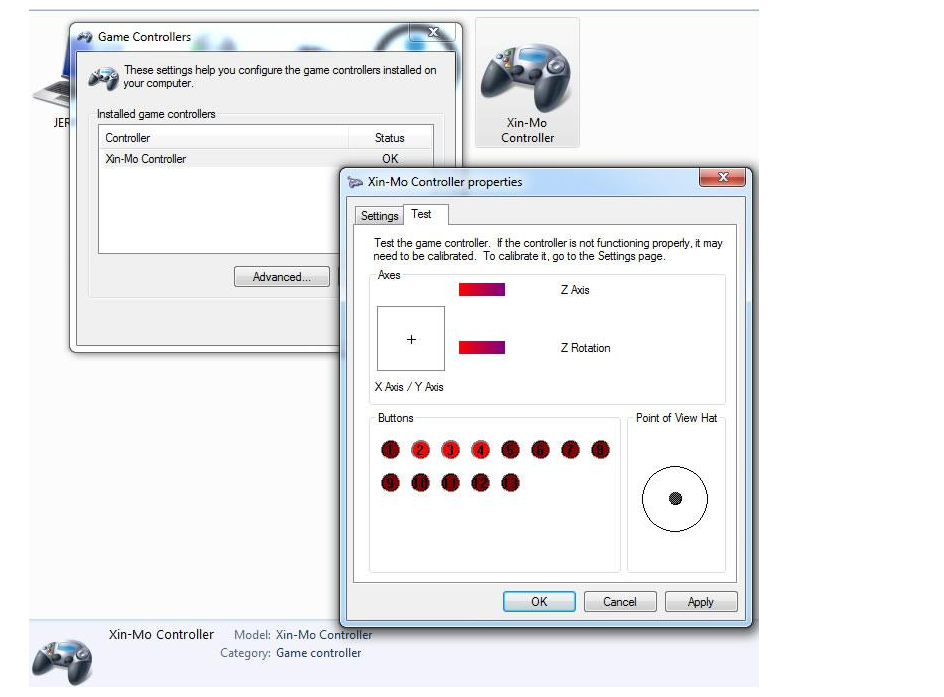Close the Game Controllers window
The height and width of the screenshot is (697, 944).
pyautogui.click(x=433, y=33)
